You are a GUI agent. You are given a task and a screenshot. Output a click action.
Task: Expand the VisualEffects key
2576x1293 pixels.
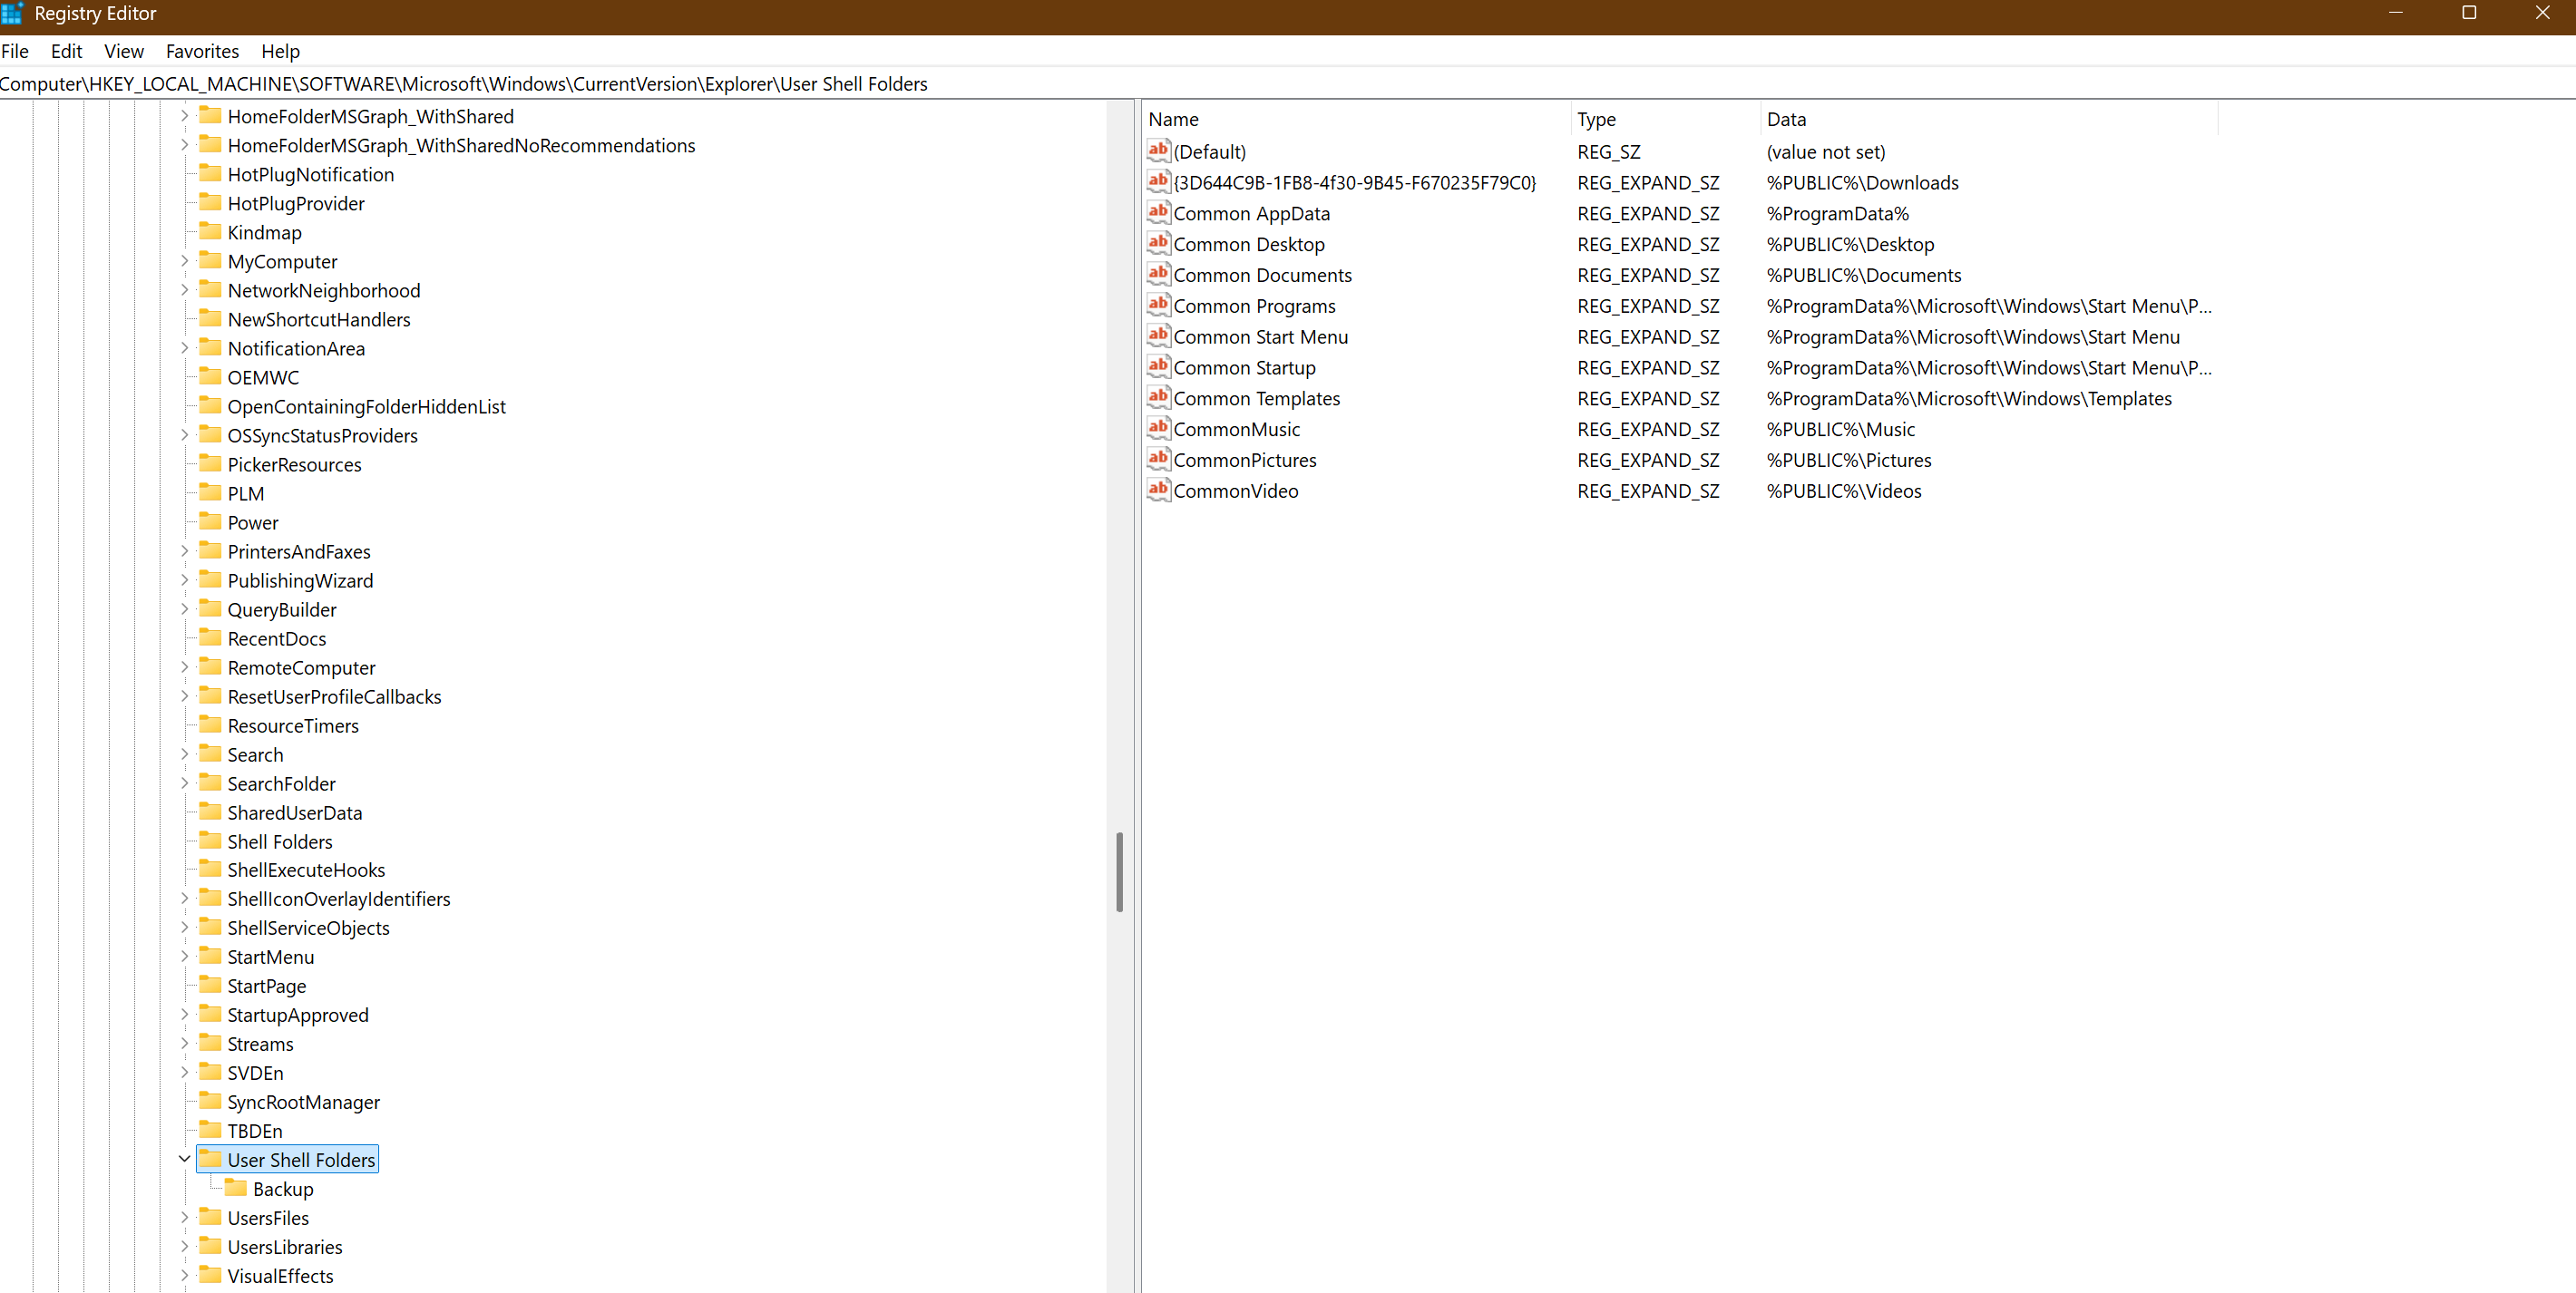pyautogui.click(x=184, y=1275)
